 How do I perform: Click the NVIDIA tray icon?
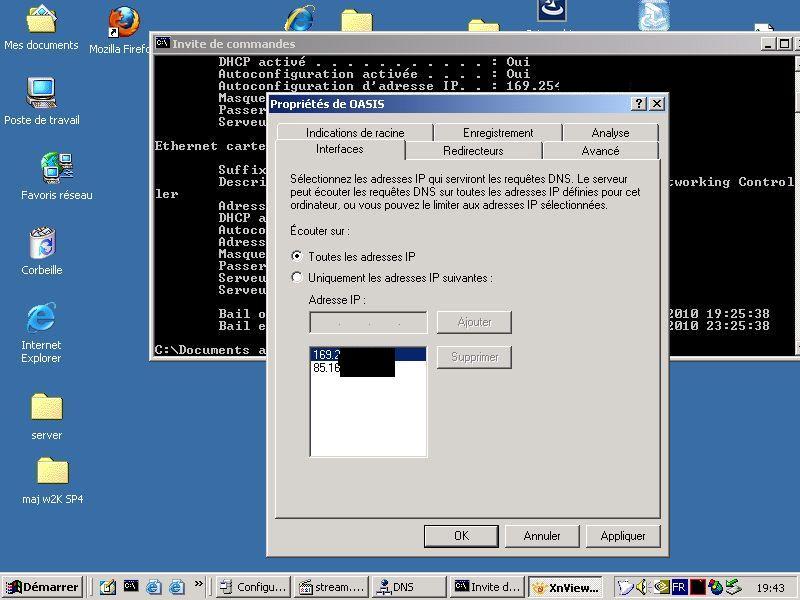click(663, 587)
